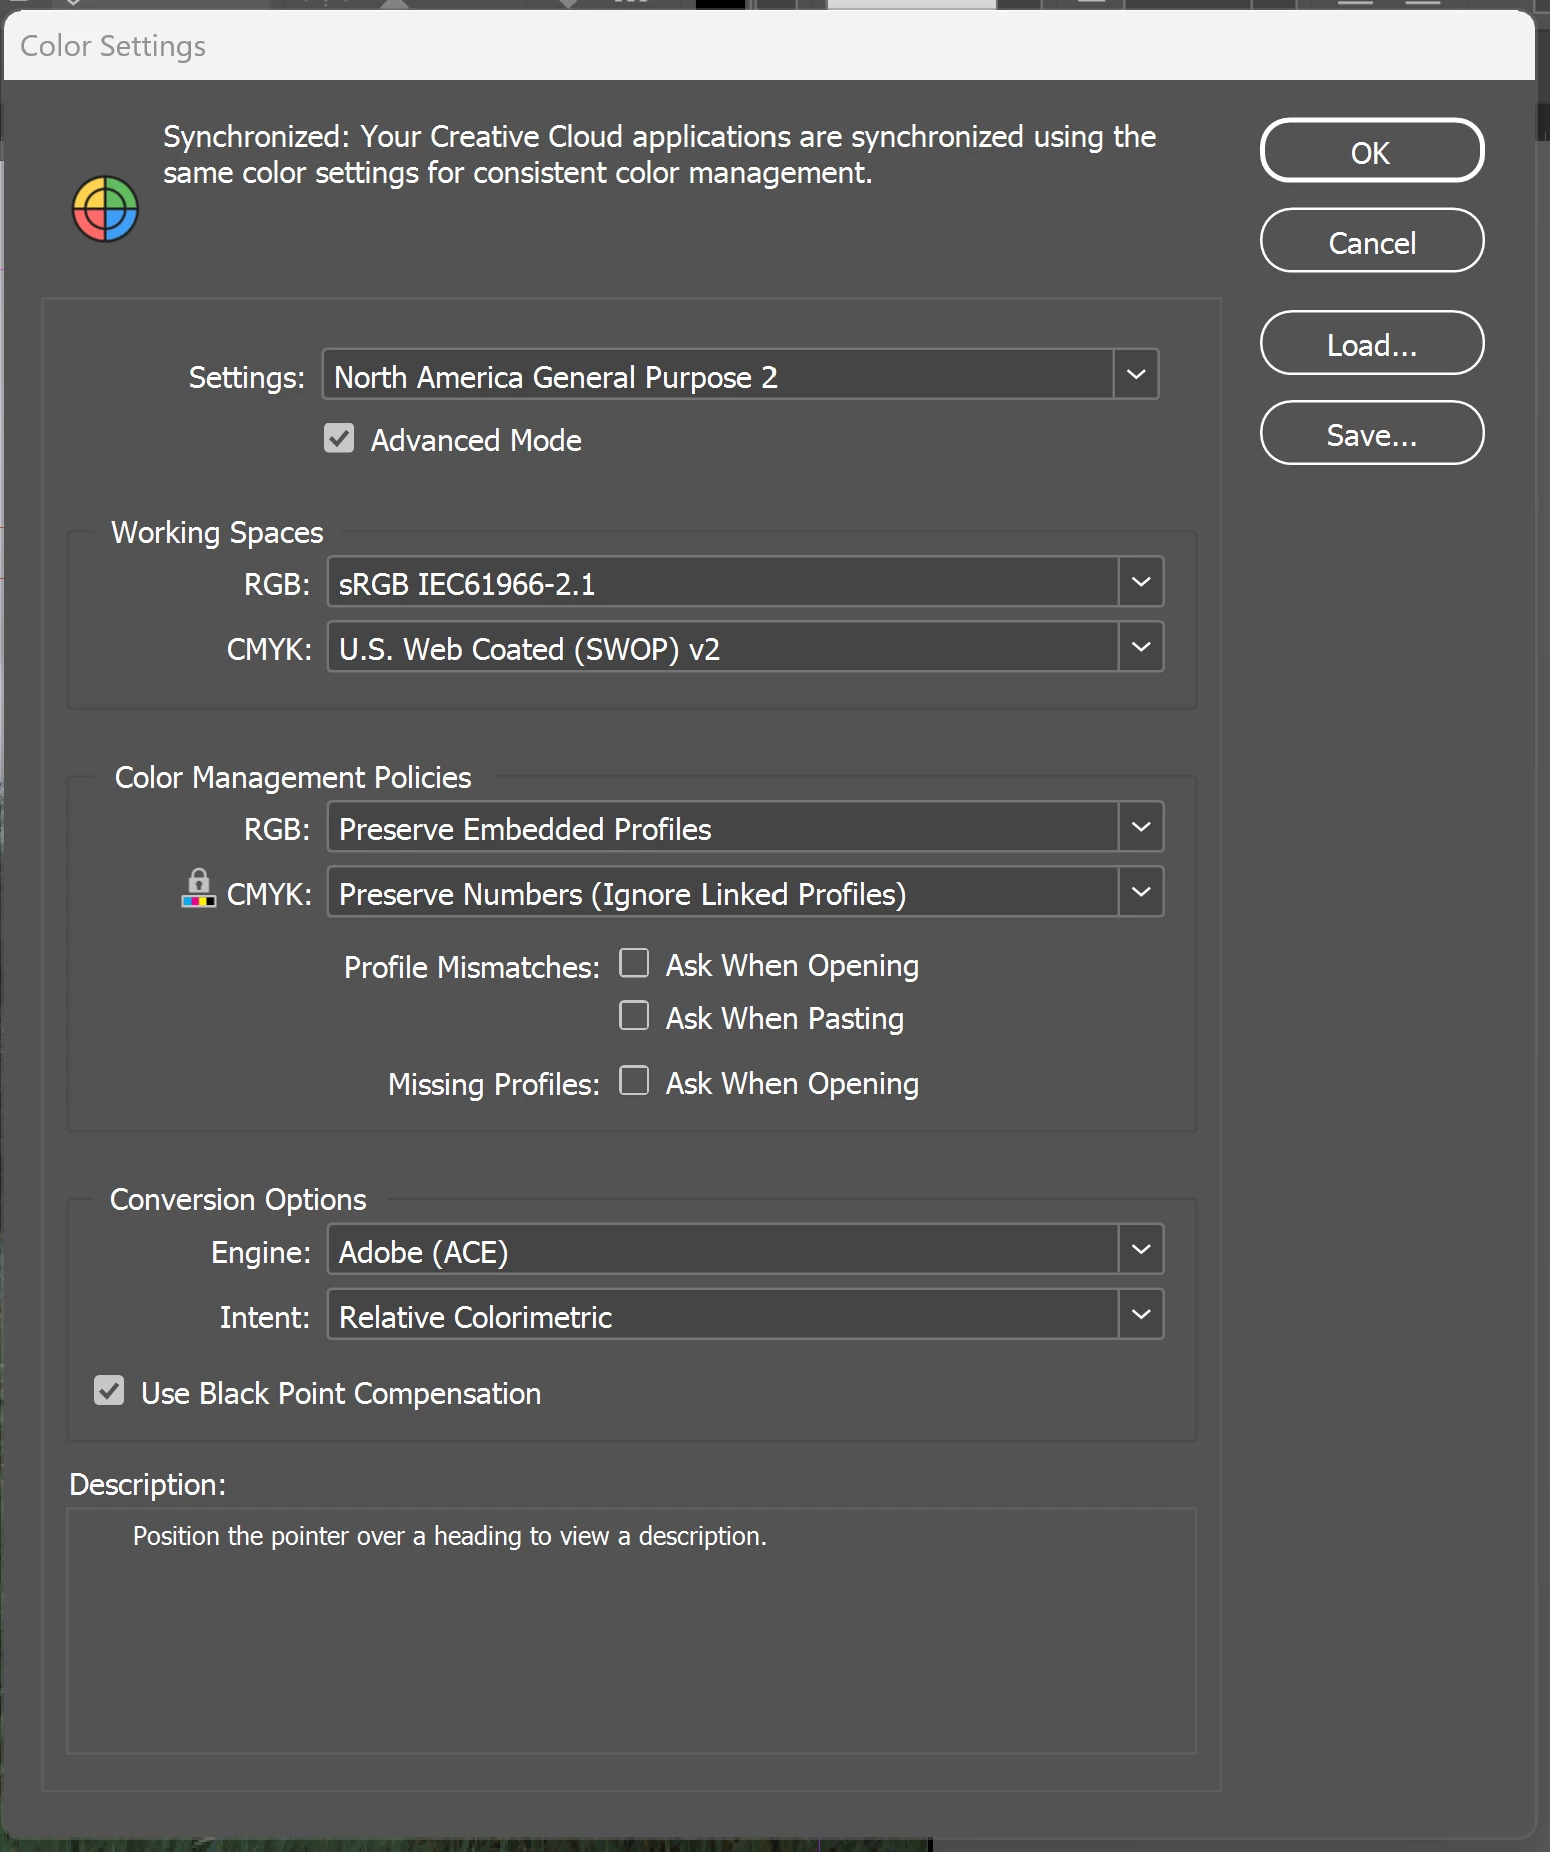Click the Conversion Options heading
Screen dimensions: 1550x1852
(x=238, y=1199)
